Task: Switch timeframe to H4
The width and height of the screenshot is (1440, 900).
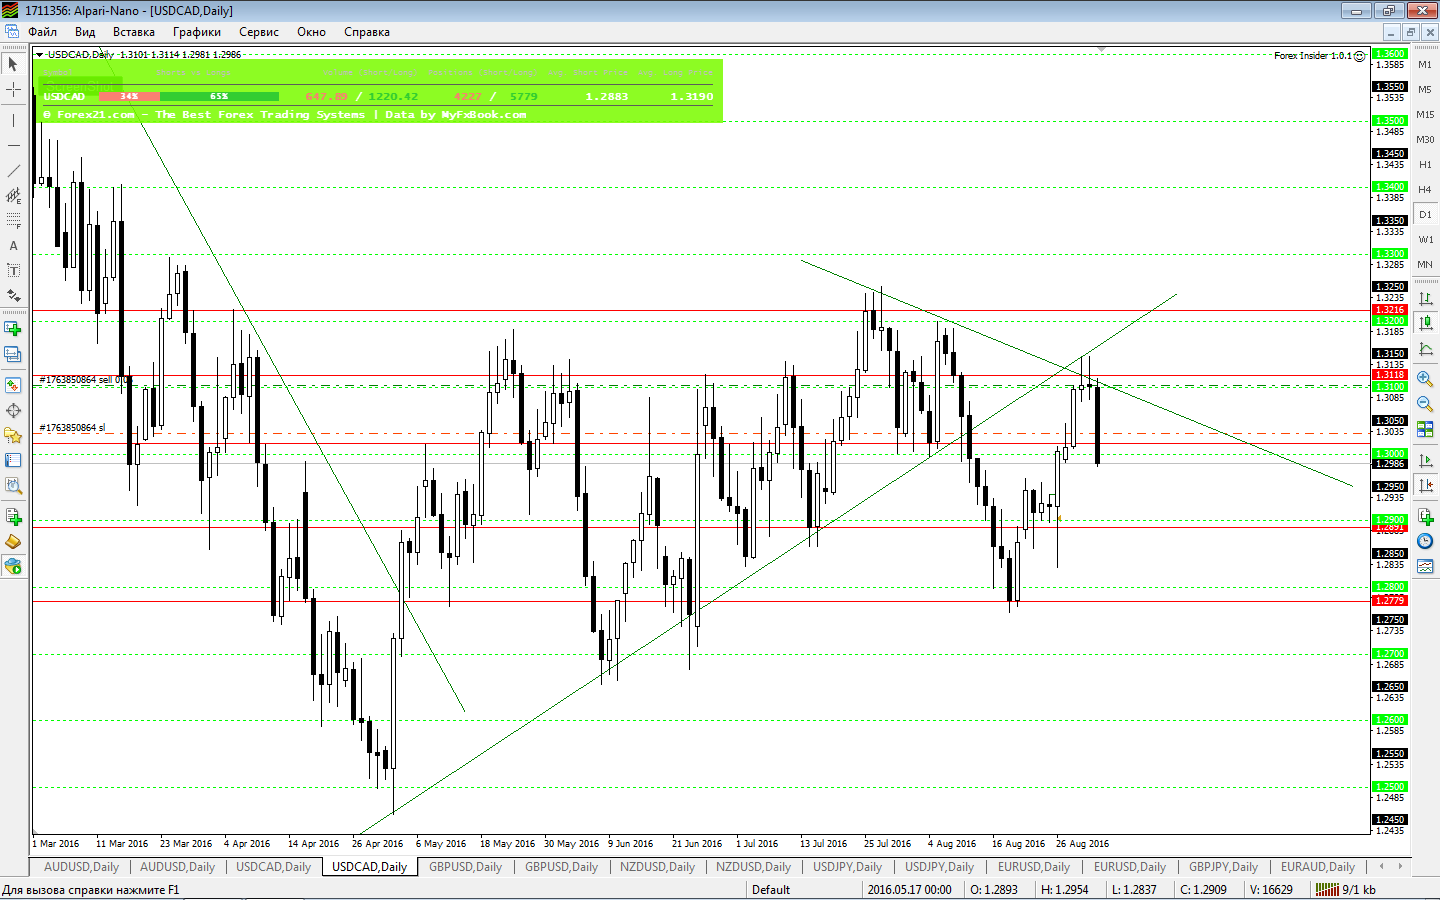Action: pos(1425,189)
